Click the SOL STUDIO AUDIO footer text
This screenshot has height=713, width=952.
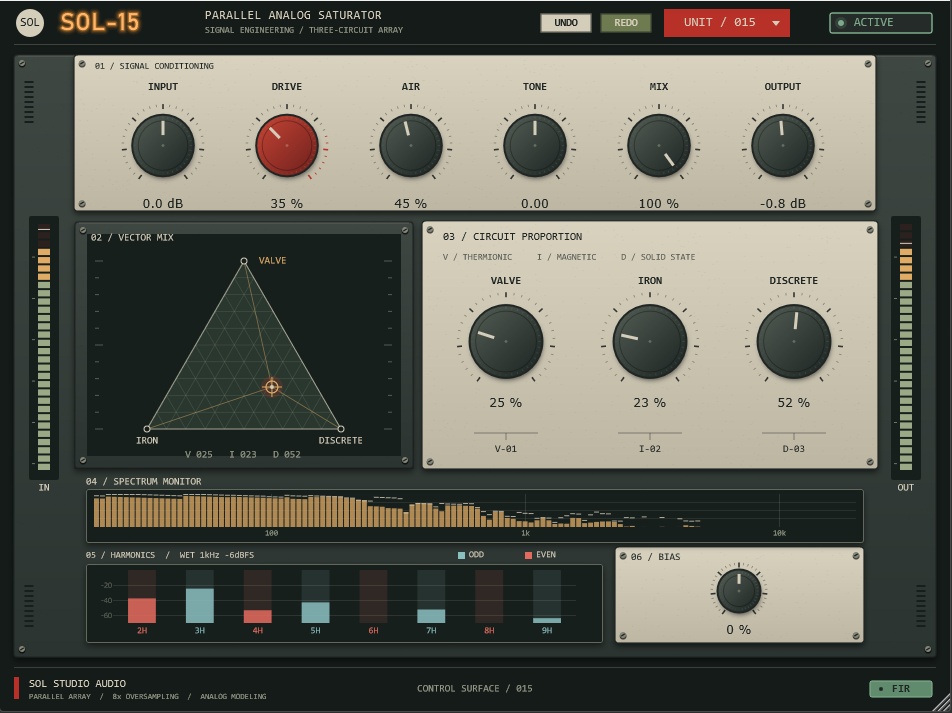coord(77,684)
